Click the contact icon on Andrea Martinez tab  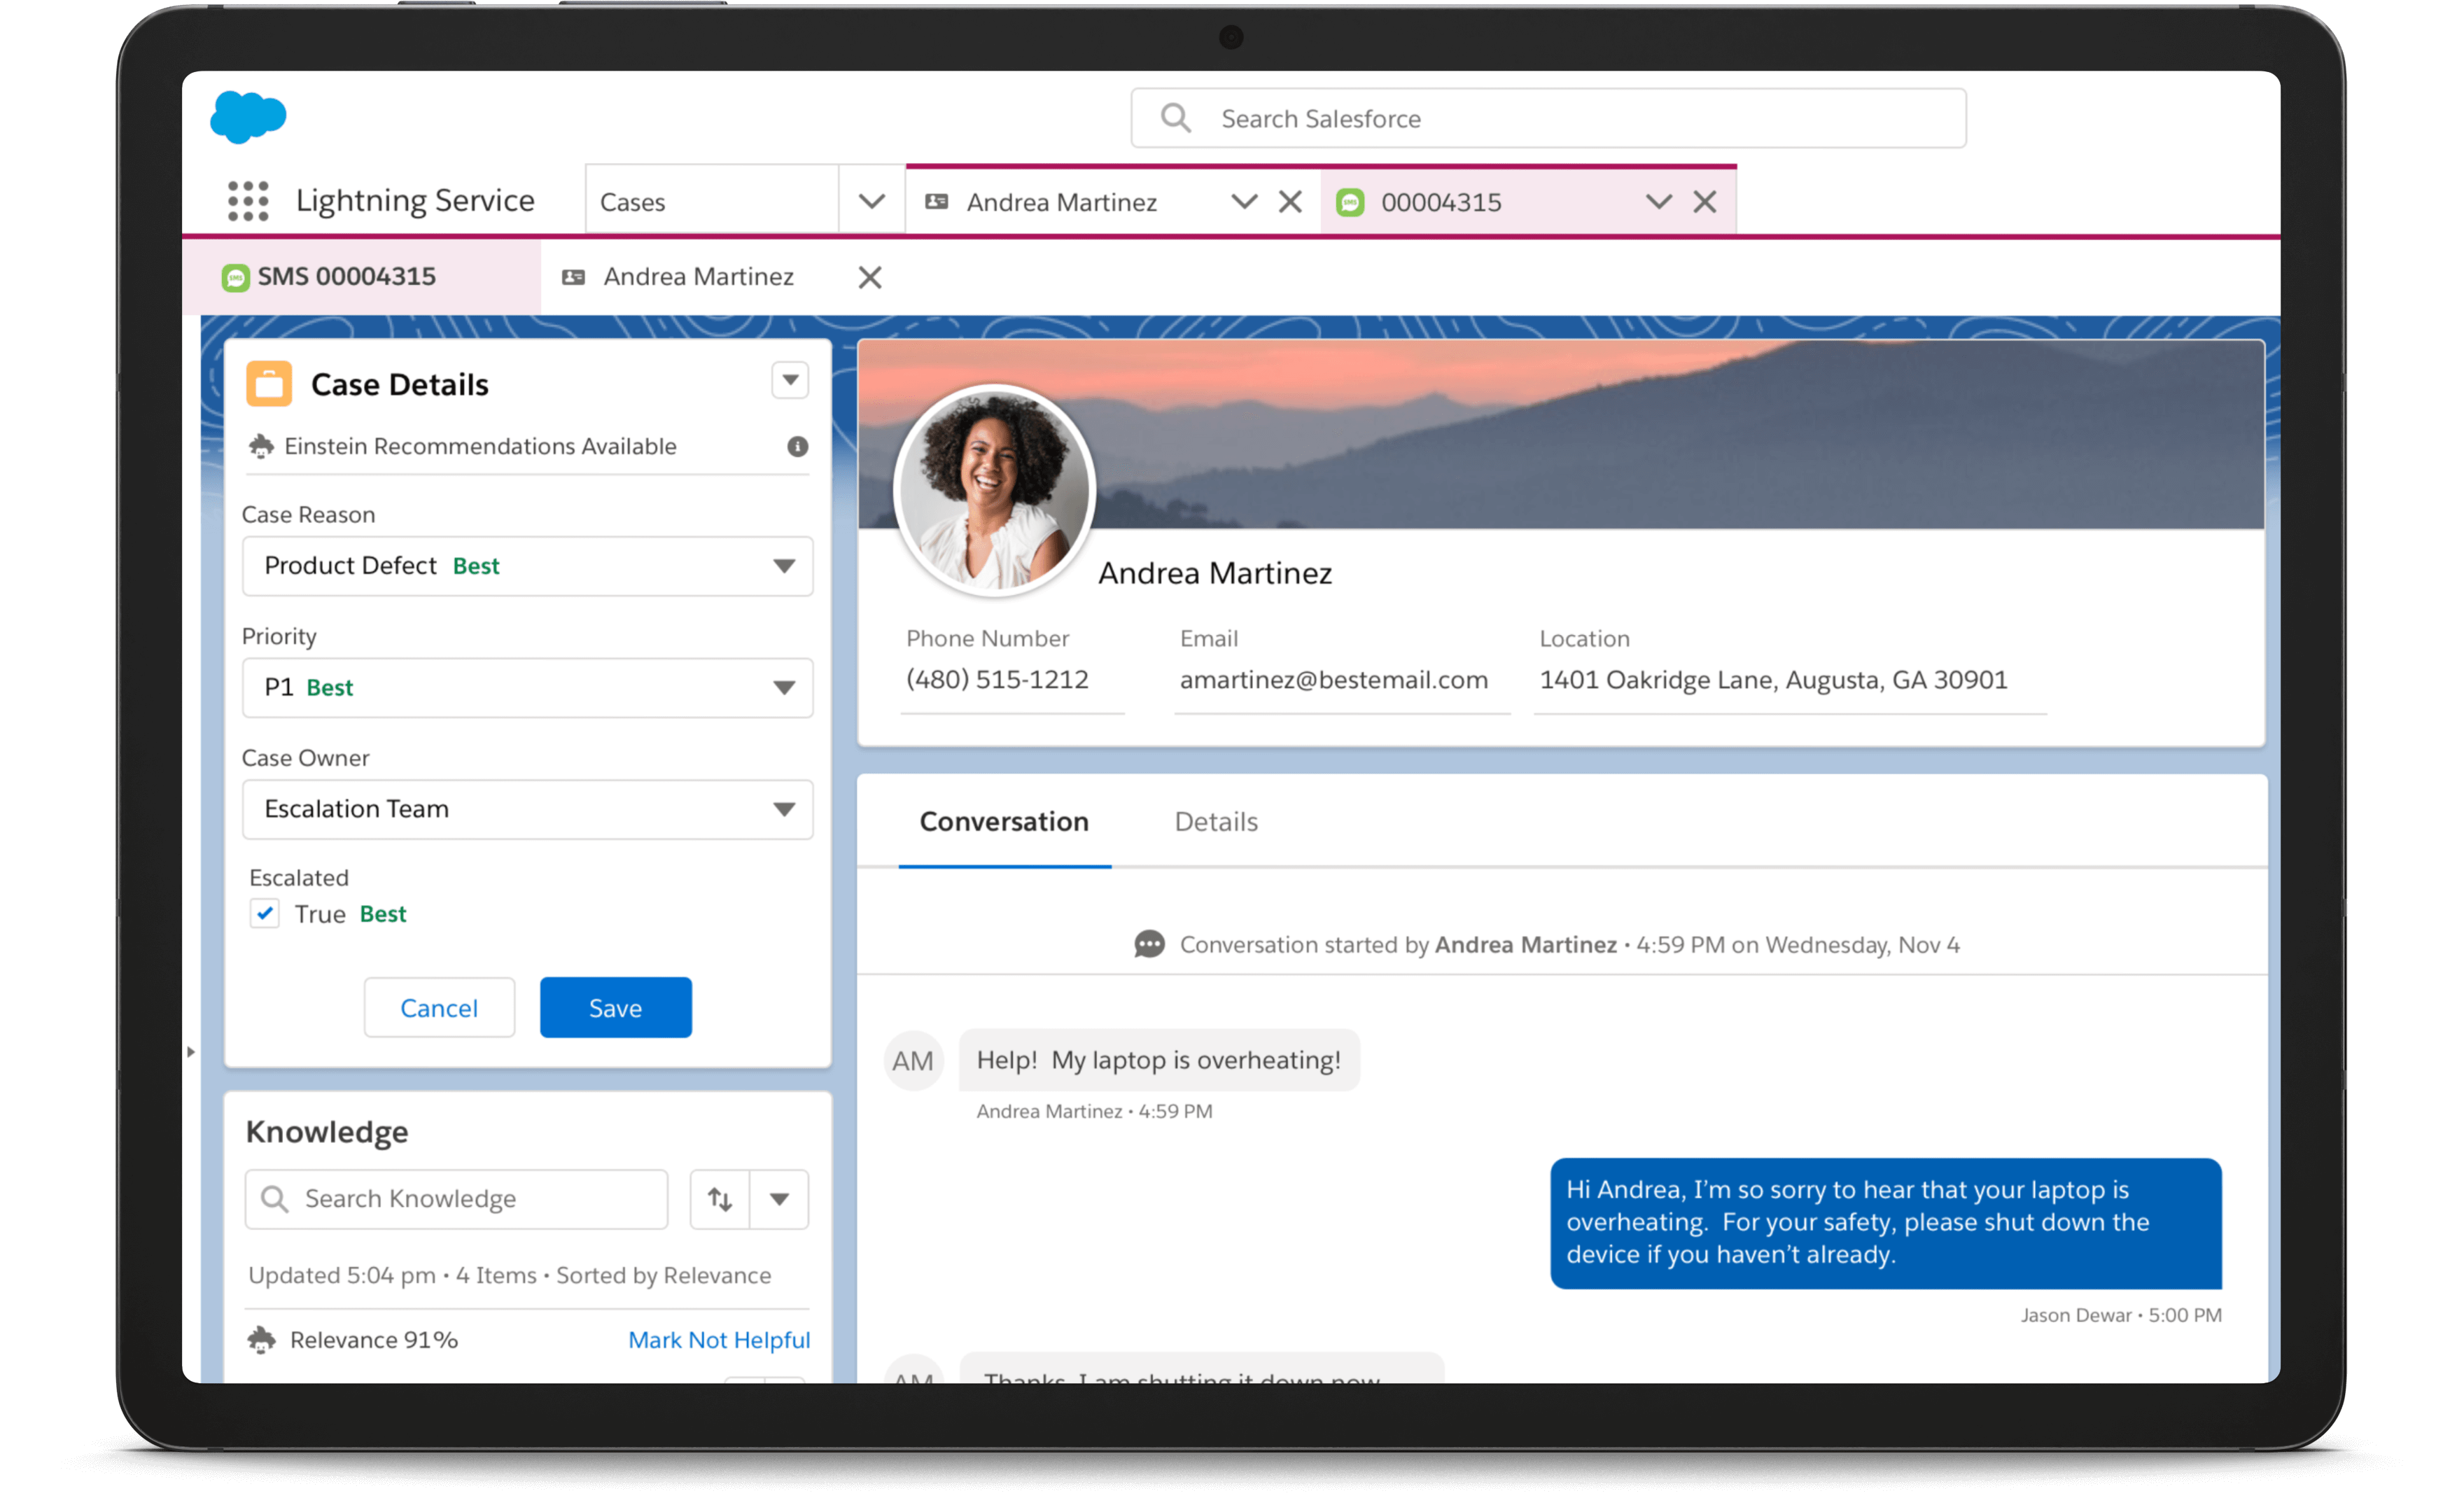937,201
